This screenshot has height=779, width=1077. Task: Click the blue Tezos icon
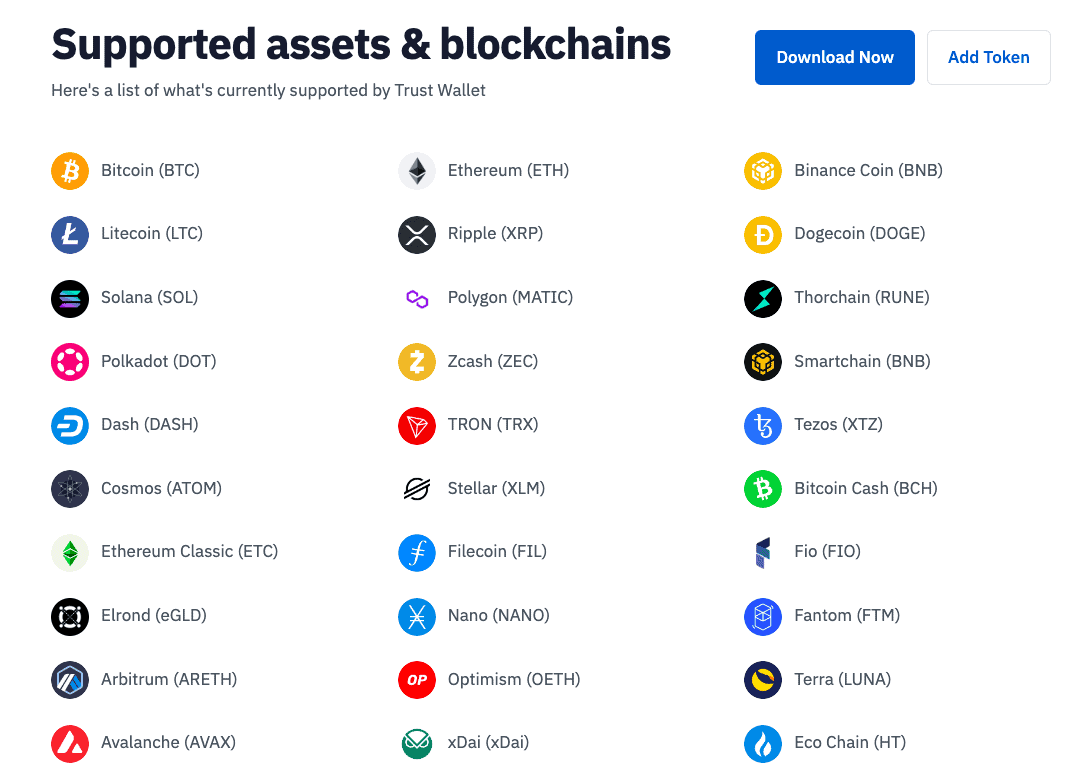click(x=763, y=426)
